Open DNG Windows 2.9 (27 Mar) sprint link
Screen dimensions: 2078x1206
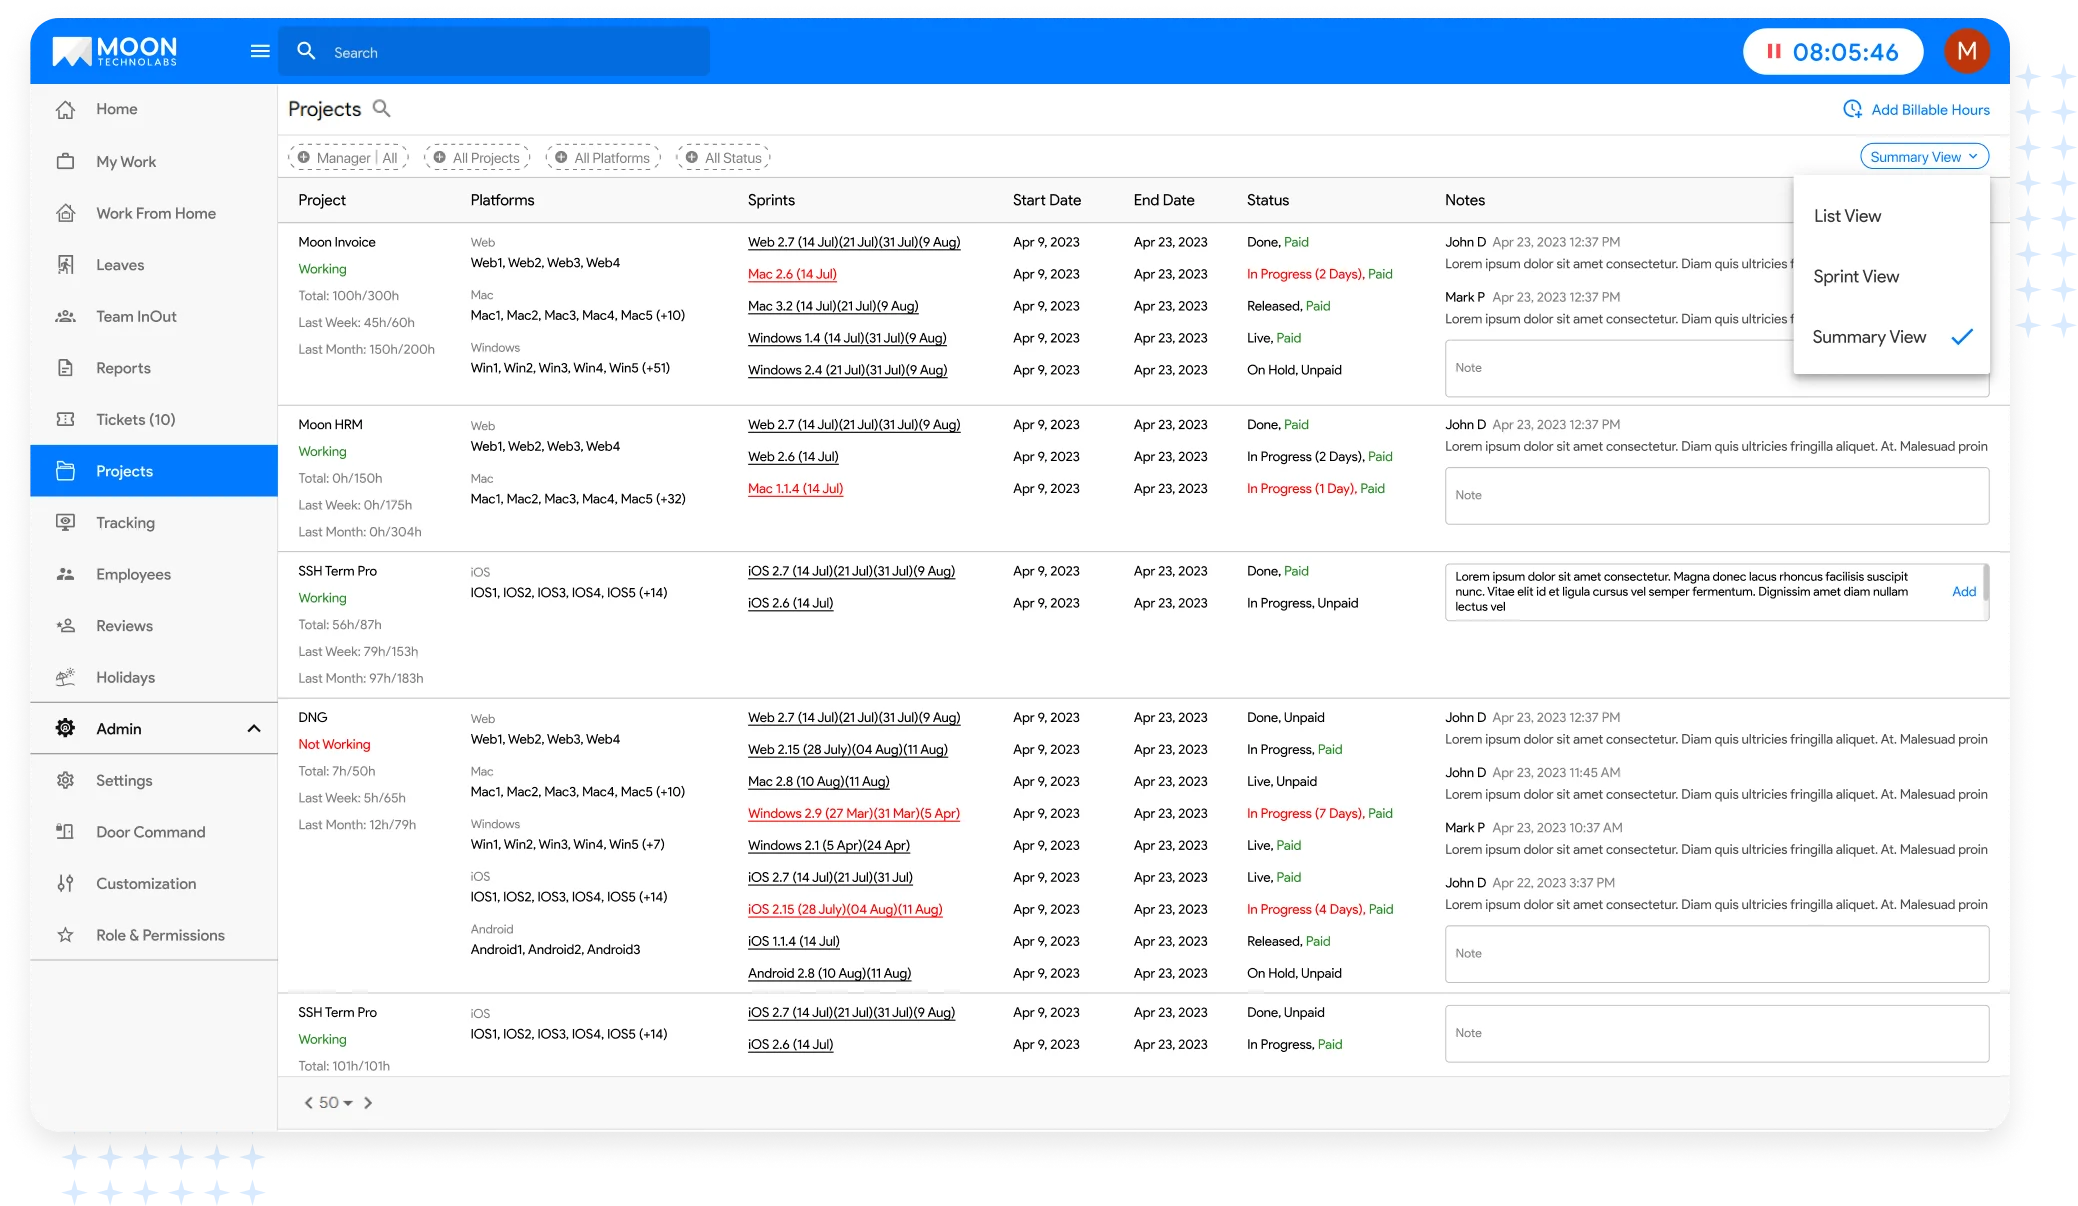point(853,814)
